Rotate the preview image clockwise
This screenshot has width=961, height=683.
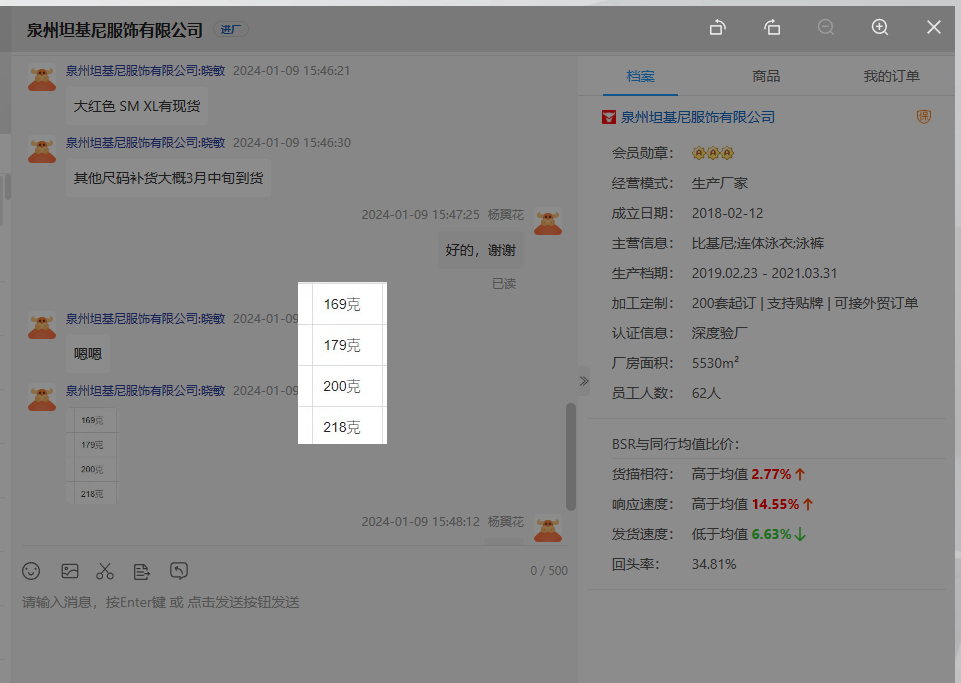772,28
